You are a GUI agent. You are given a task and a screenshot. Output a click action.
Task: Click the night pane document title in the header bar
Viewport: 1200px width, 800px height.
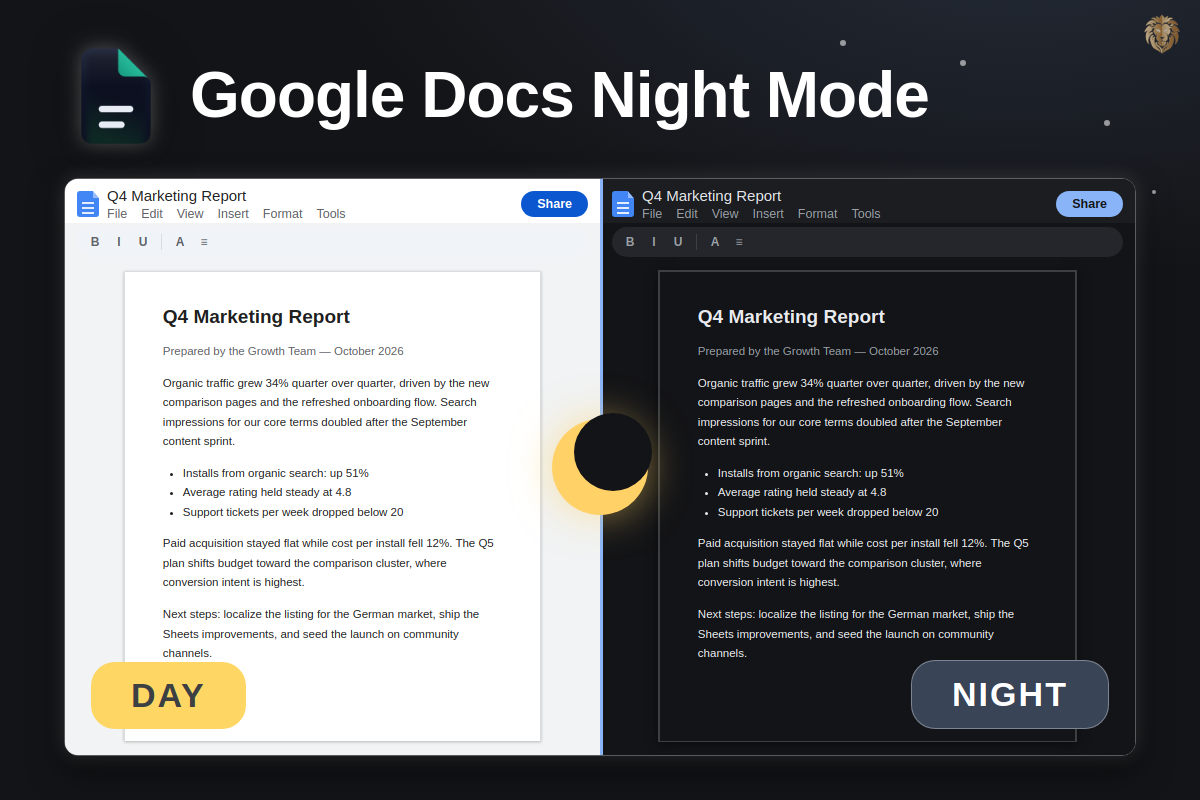(x=712, y=196)
